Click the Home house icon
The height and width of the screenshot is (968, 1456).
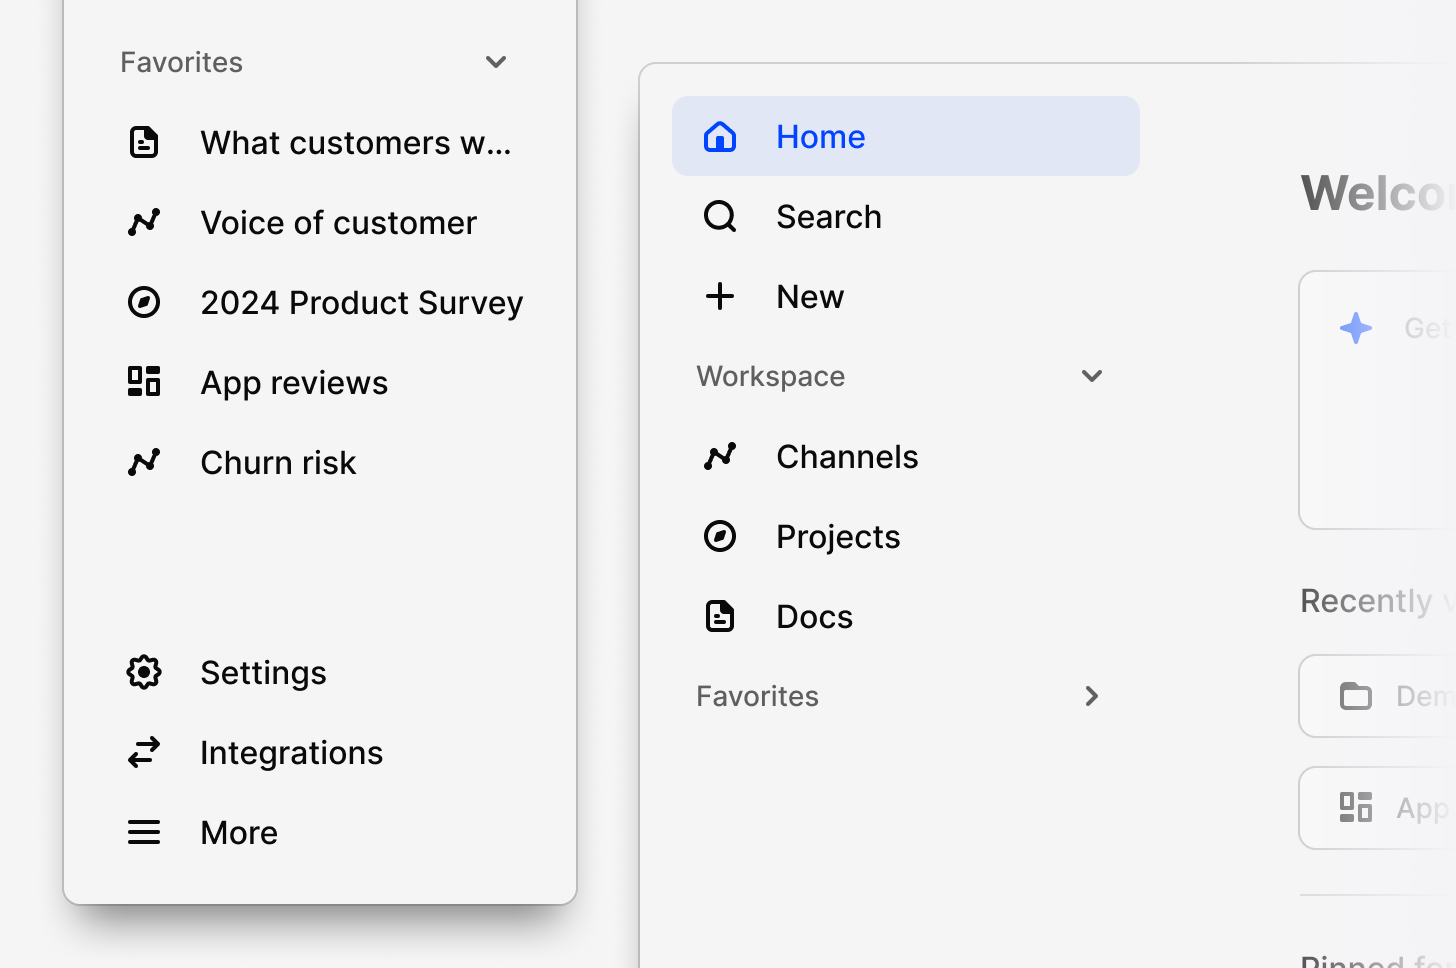[x=720, y=136]
